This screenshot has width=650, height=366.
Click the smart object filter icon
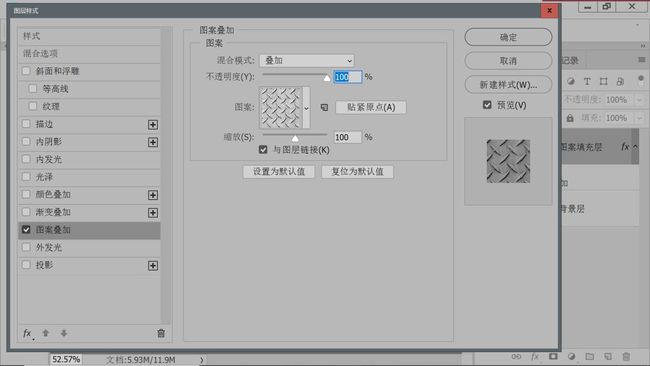click(620, 81)
